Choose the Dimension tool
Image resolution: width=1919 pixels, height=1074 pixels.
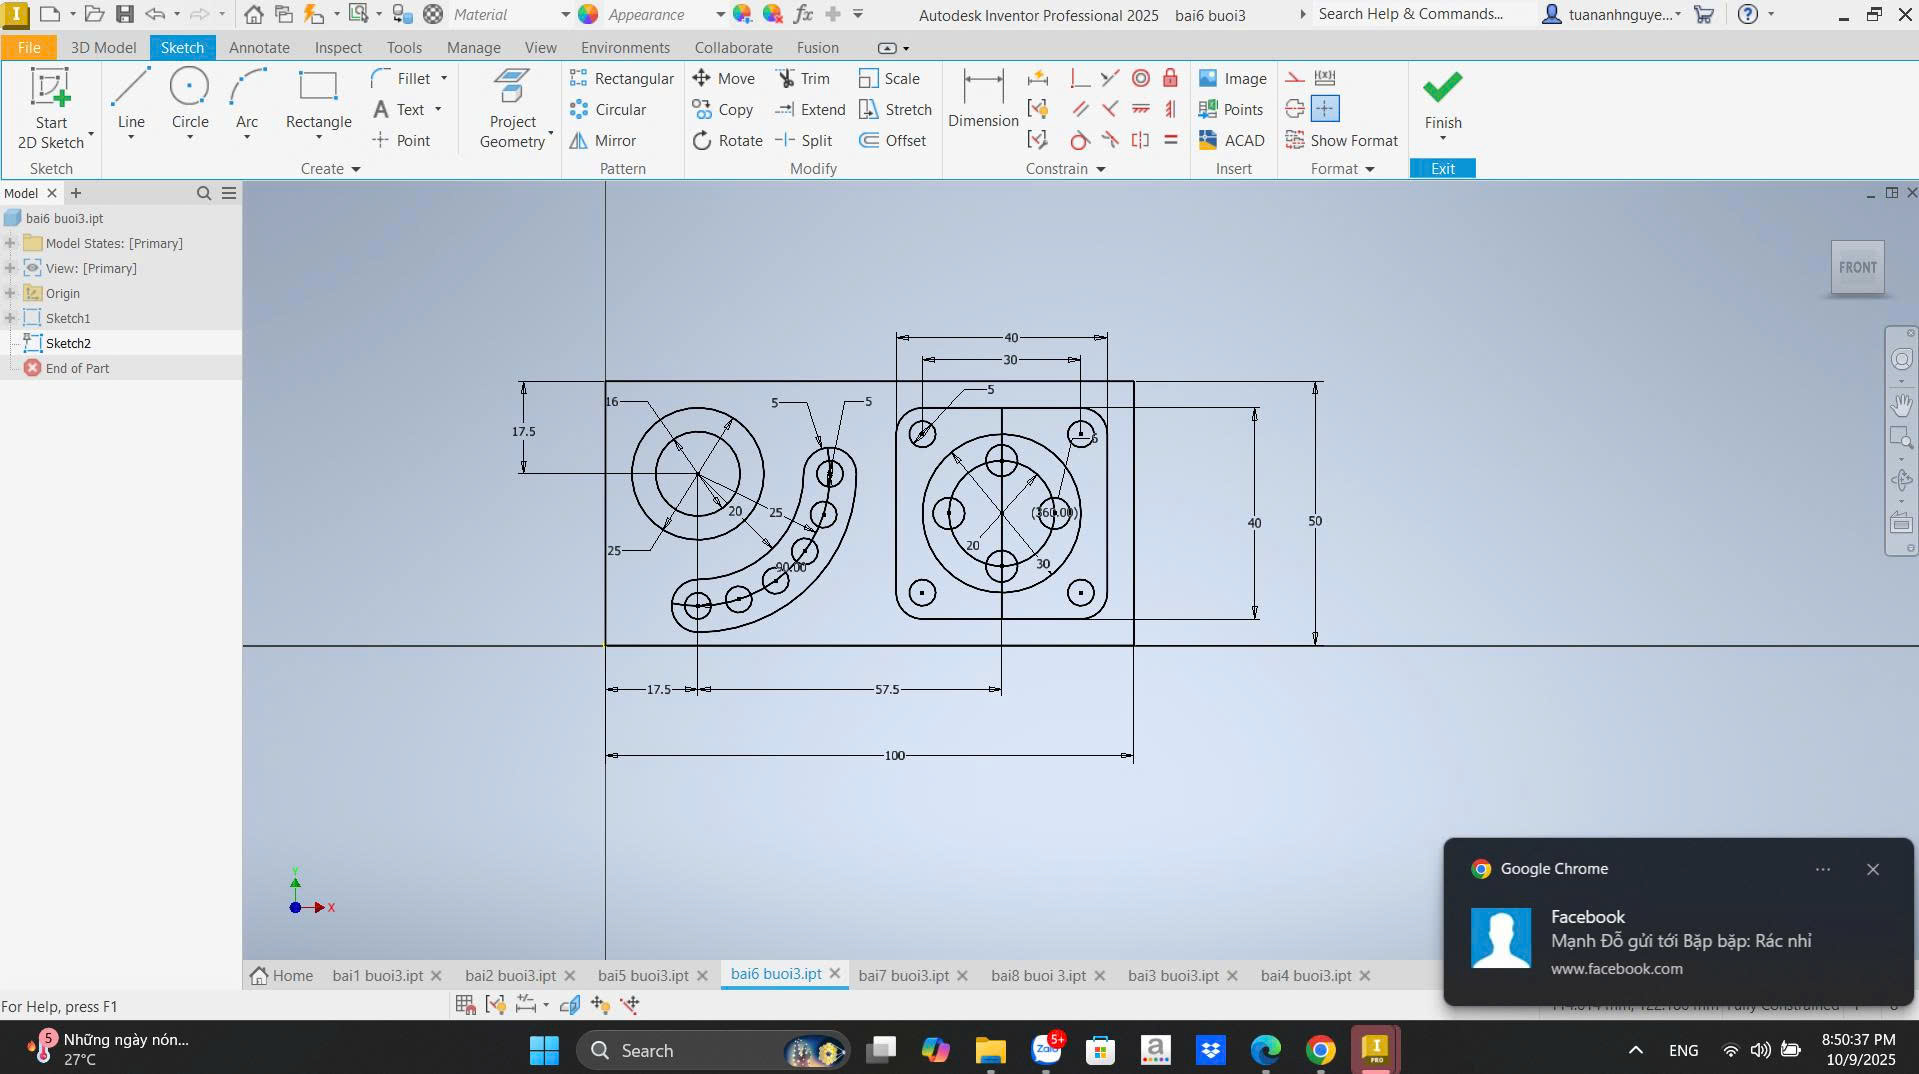click(982, 100)
